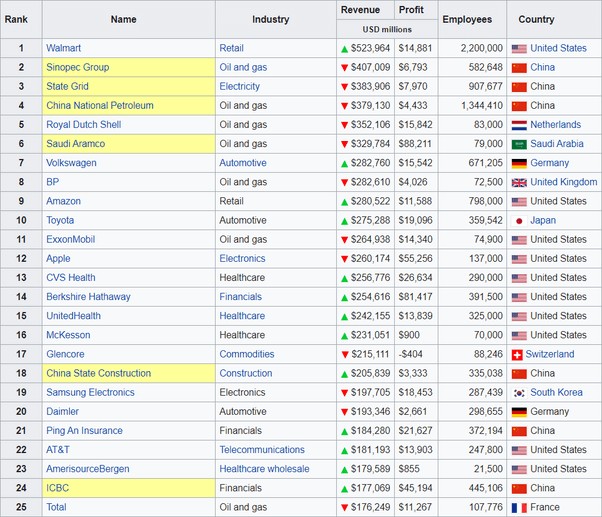
Task: Click the Switzerland flag icon
Action: tap(517, 355)
